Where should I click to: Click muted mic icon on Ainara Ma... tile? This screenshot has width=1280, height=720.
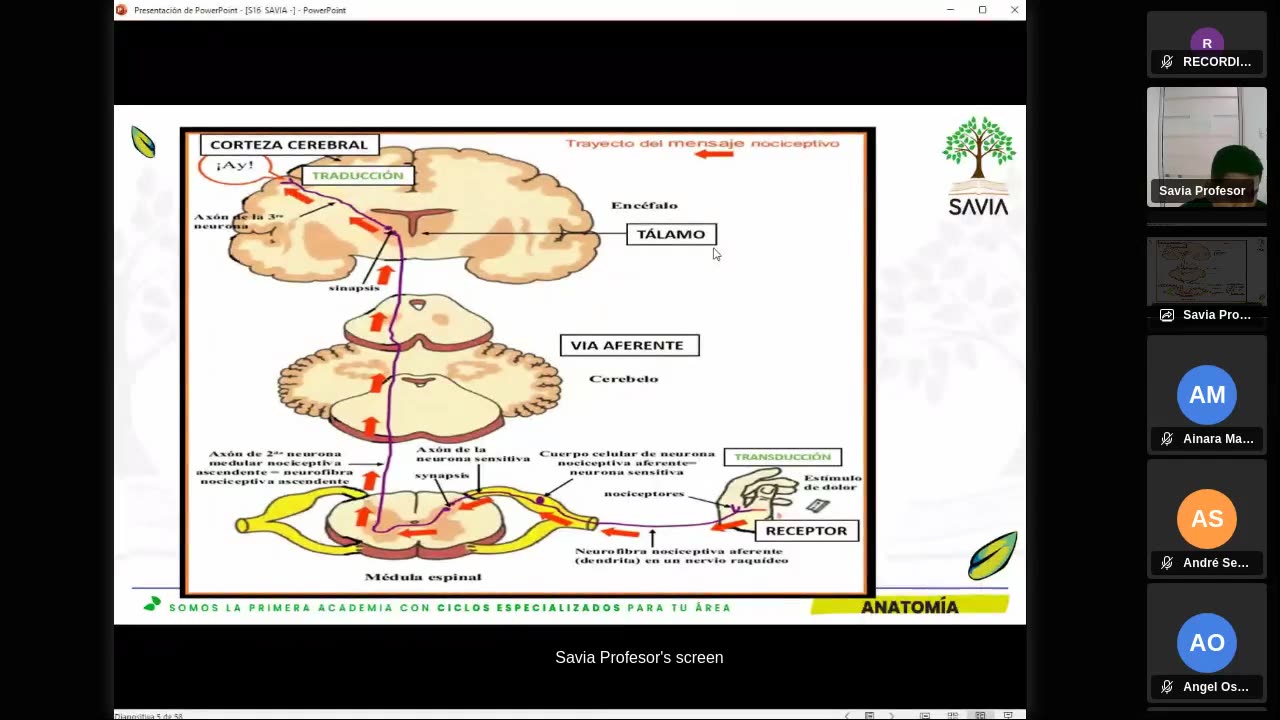1166,439
